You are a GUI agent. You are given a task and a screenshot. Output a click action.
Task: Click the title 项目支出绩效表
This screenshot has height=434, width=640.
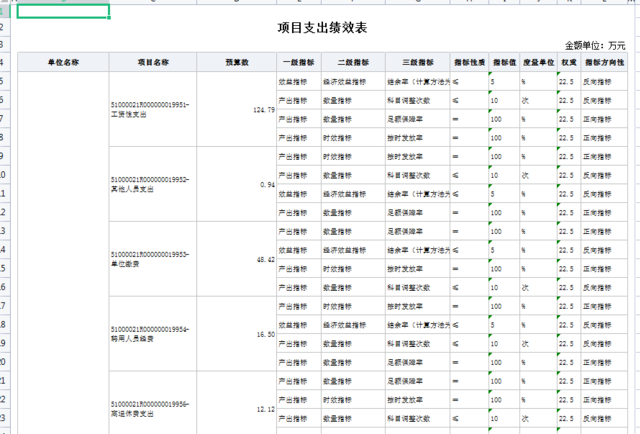(x=319, y=28)
